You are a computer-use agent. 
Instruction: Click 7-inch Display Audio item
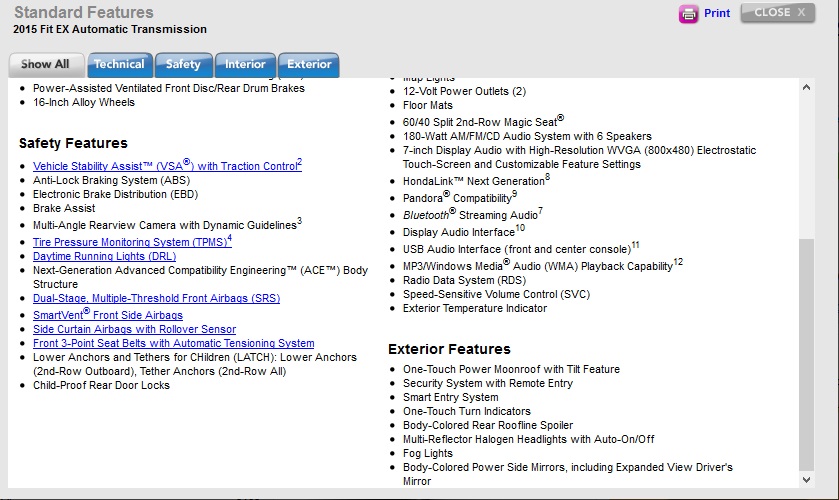click(x=579, y=157)
